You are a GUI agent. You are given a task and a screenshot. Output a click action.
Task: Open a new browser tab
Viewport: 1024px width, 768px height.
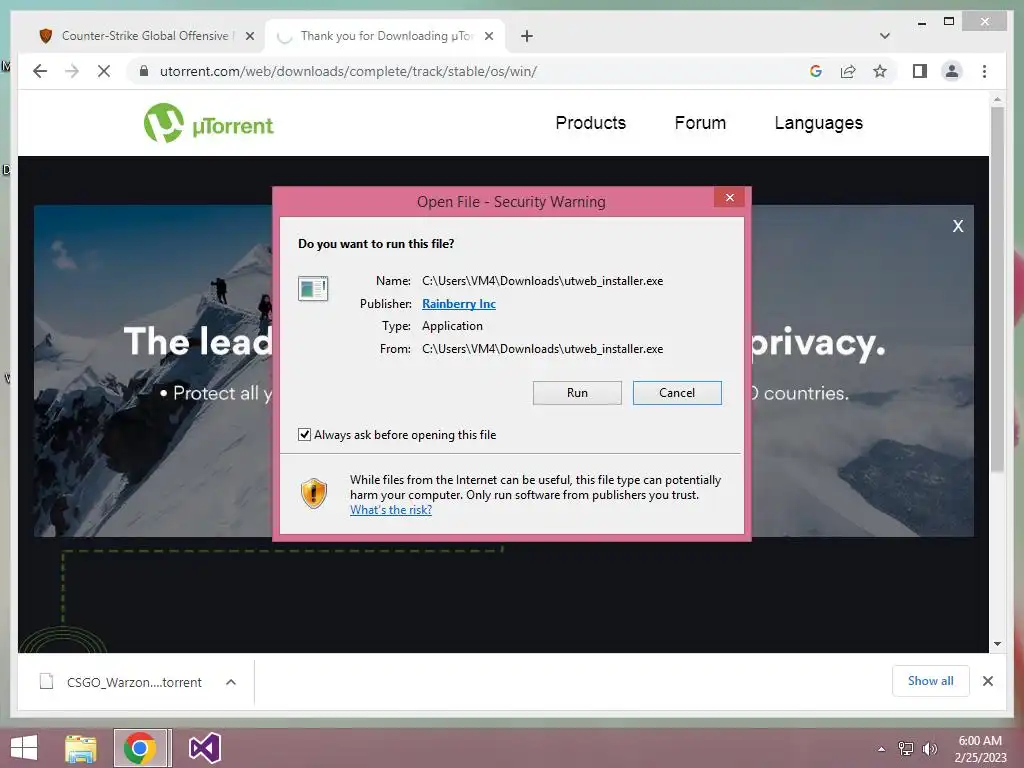point(527,37)
